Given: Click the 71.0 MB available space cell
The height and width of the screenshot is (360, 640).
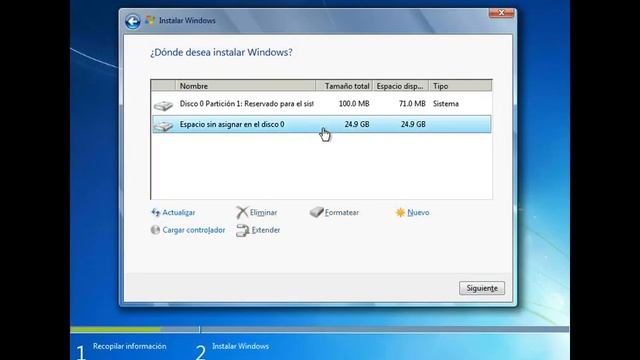Looking at the screenshot, I should tap(412, 104).
